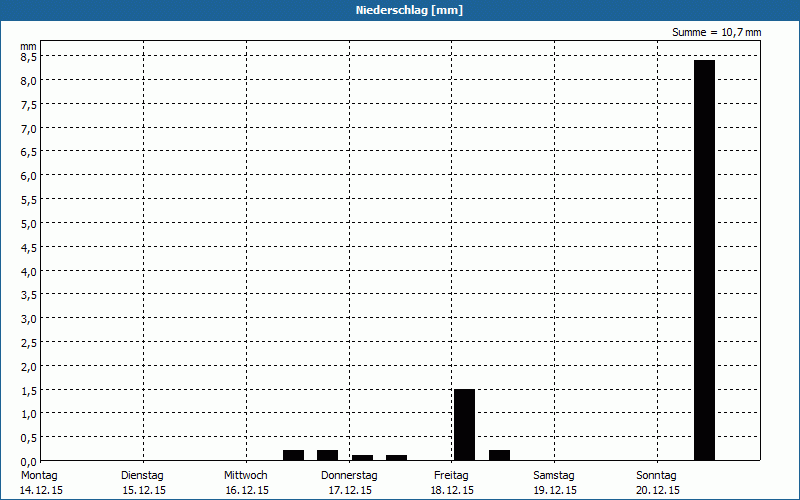Click the Mittwoch axis label

pyautogui.click(x=245, y=476)
